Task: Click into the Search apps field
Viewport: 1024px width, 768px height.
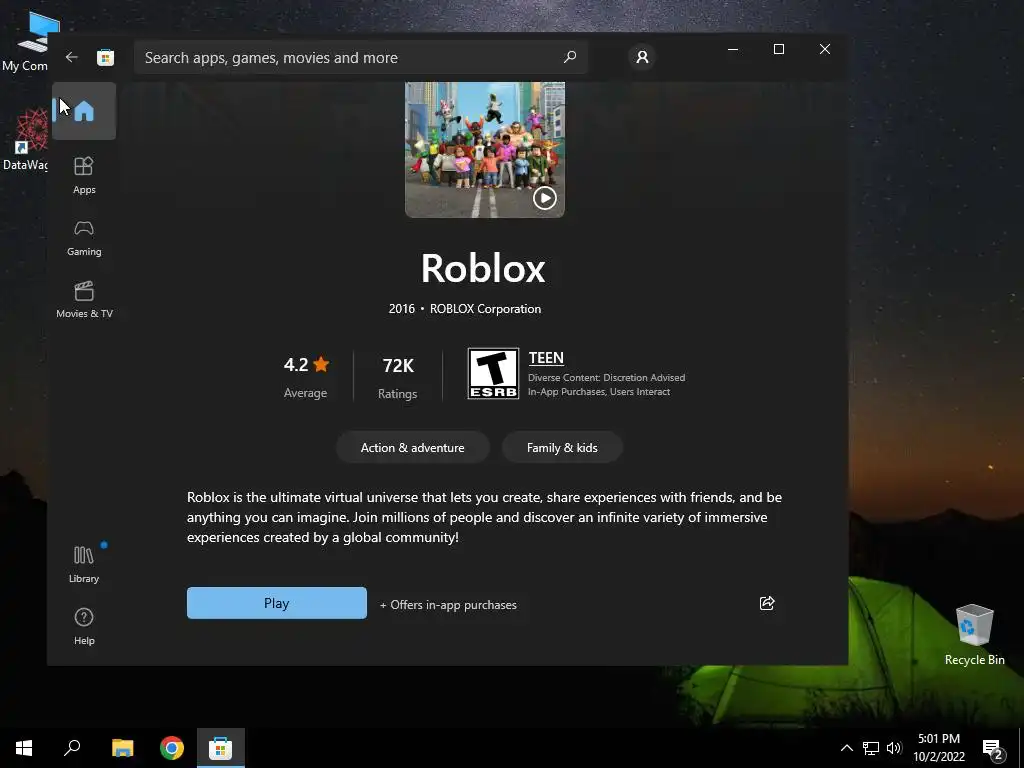Action: [x=360, y=57]
